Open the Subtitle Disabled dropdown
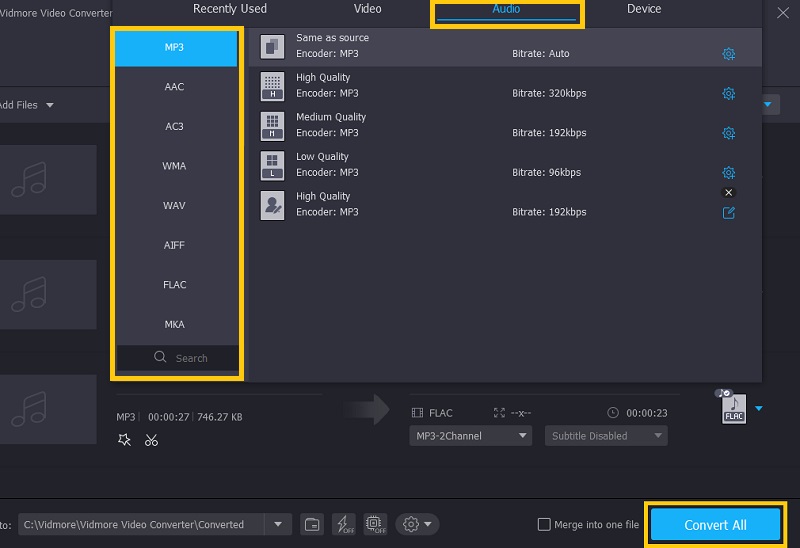 coord(607,436)
